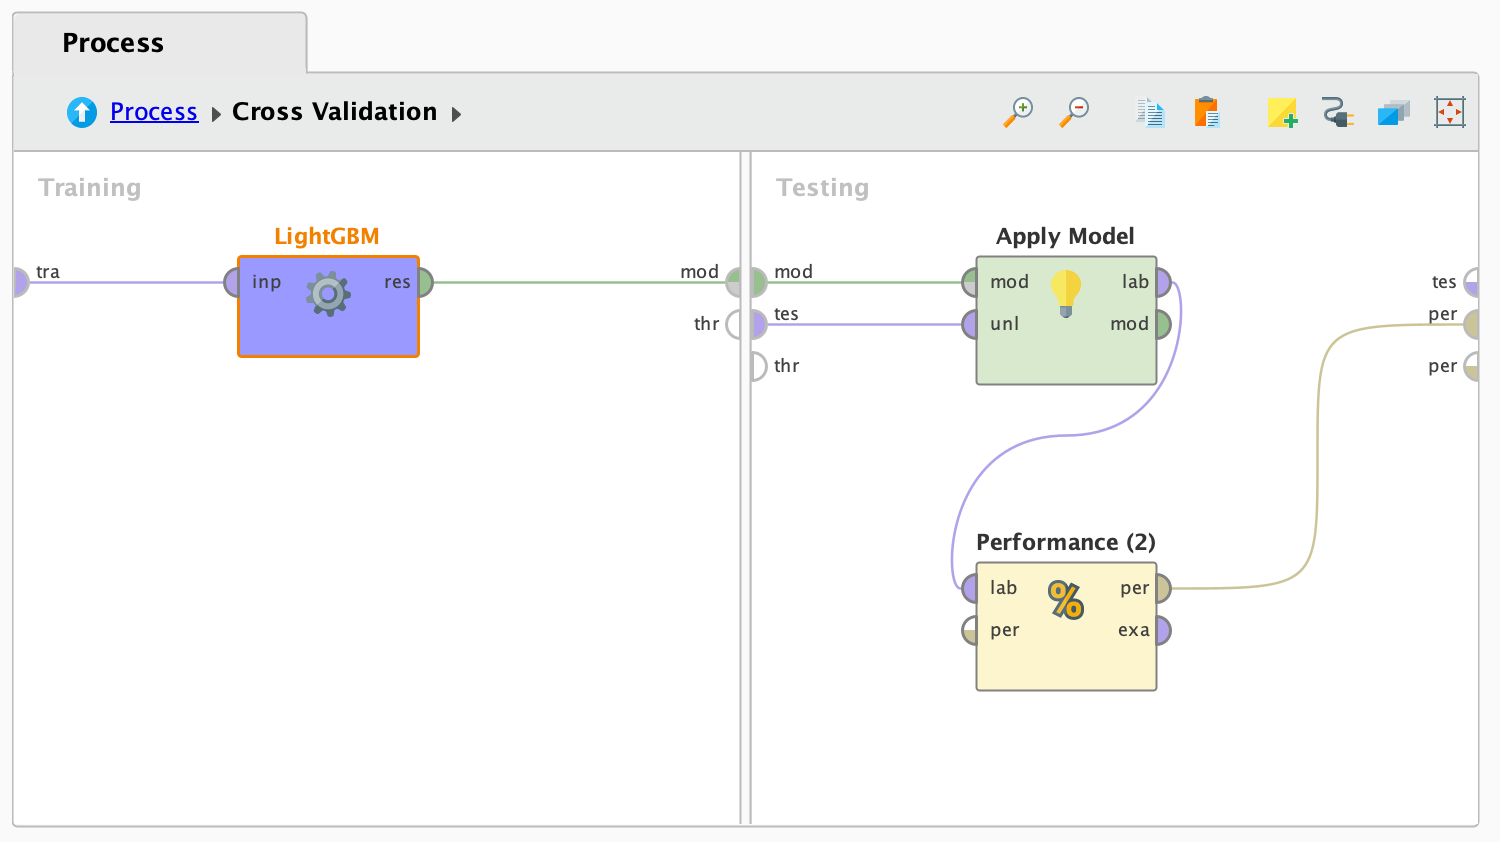Click Apply Model mod output port

tap(1162, 324)
